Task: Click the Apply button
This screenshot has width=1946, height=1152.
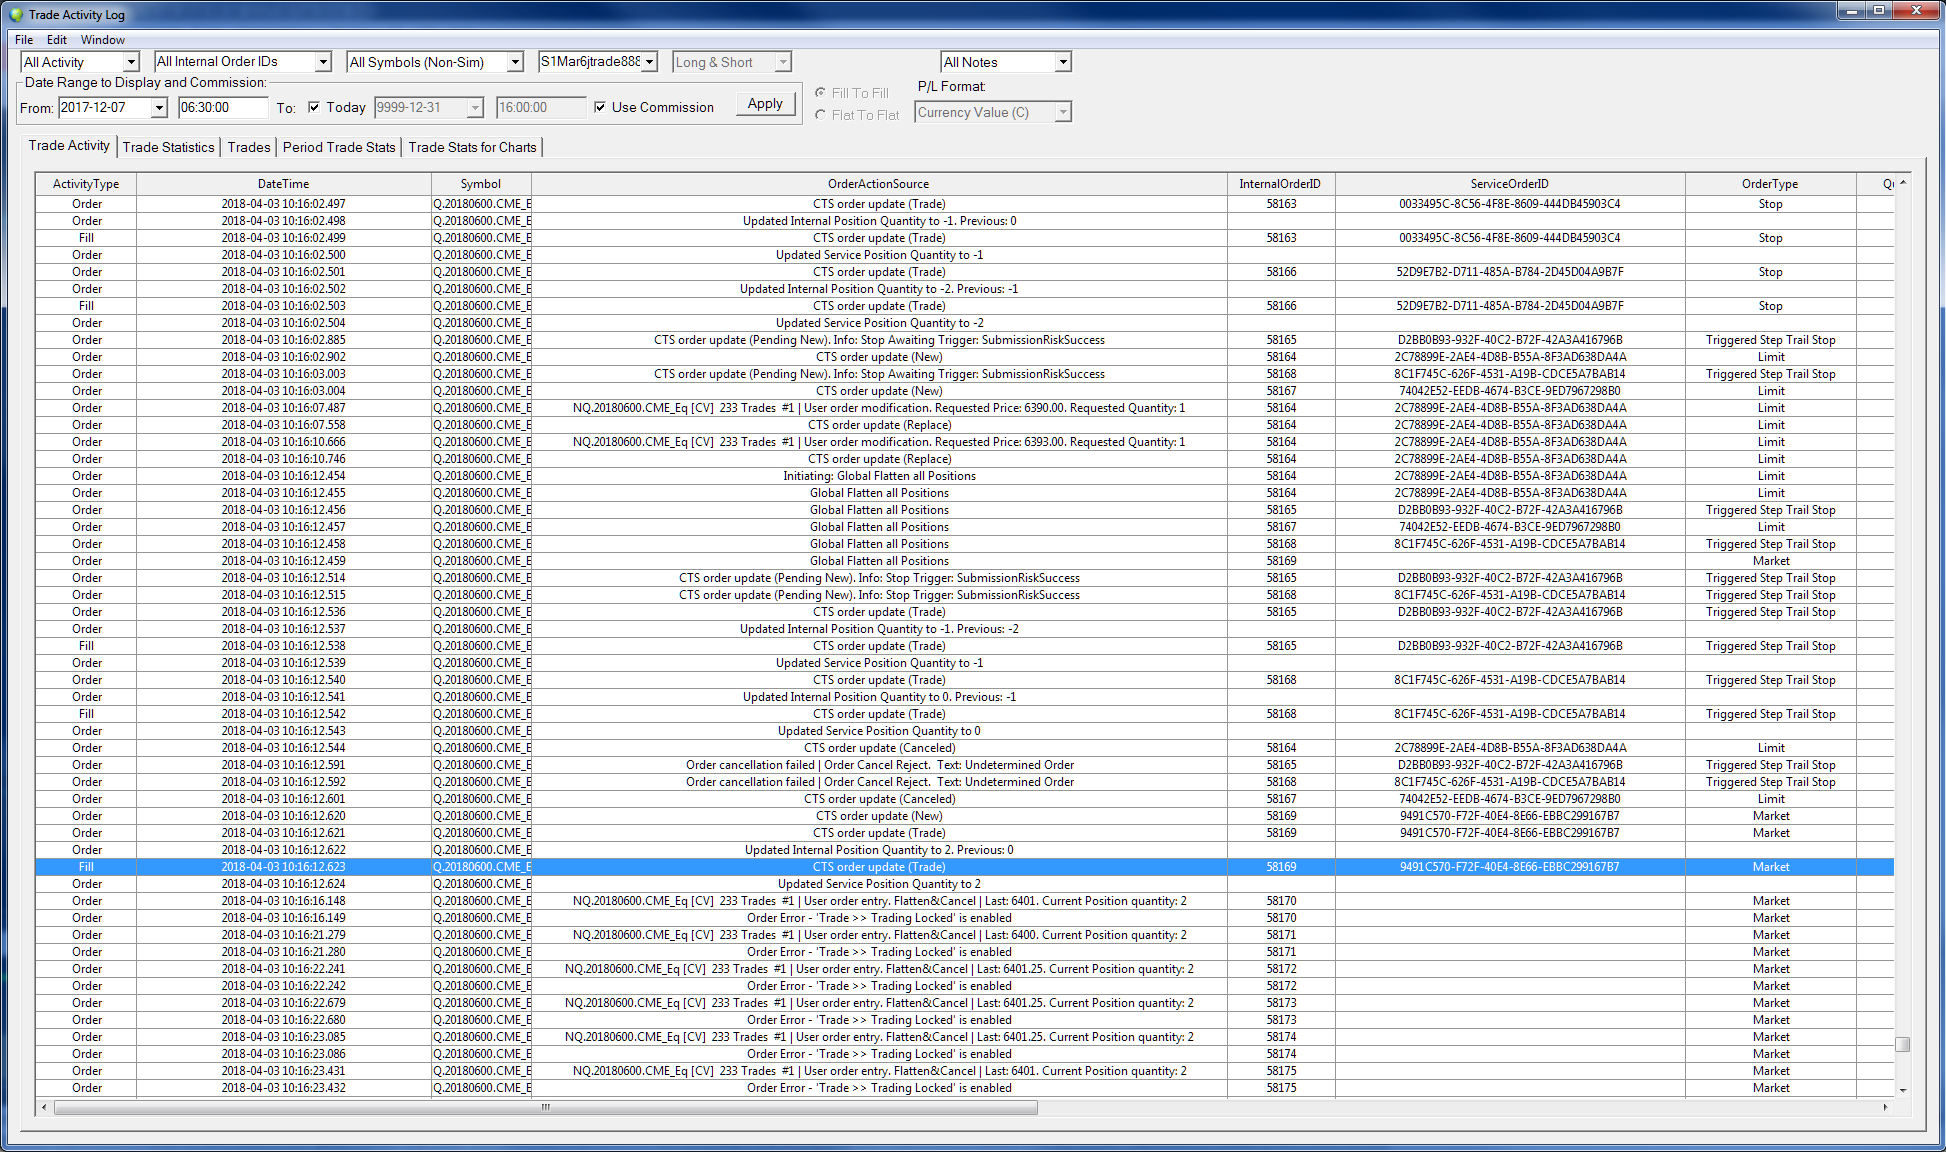Action: click(765, 104)
